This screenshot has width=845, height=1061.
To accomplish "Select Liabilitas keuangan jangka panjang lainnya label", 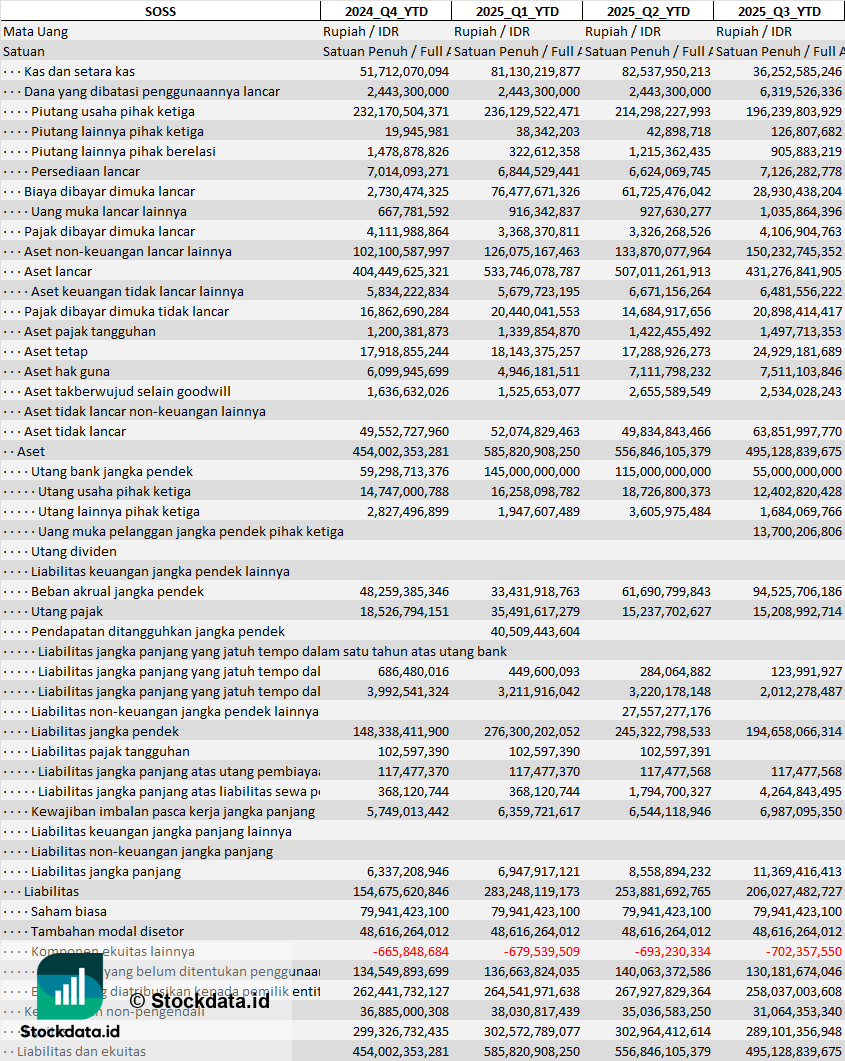I will [162, 832].
